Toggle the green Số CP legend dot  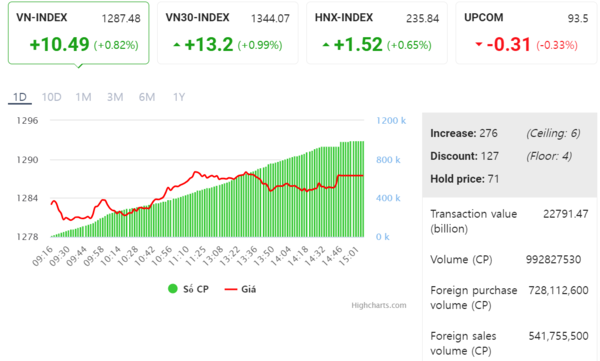(x=173, y=289)
